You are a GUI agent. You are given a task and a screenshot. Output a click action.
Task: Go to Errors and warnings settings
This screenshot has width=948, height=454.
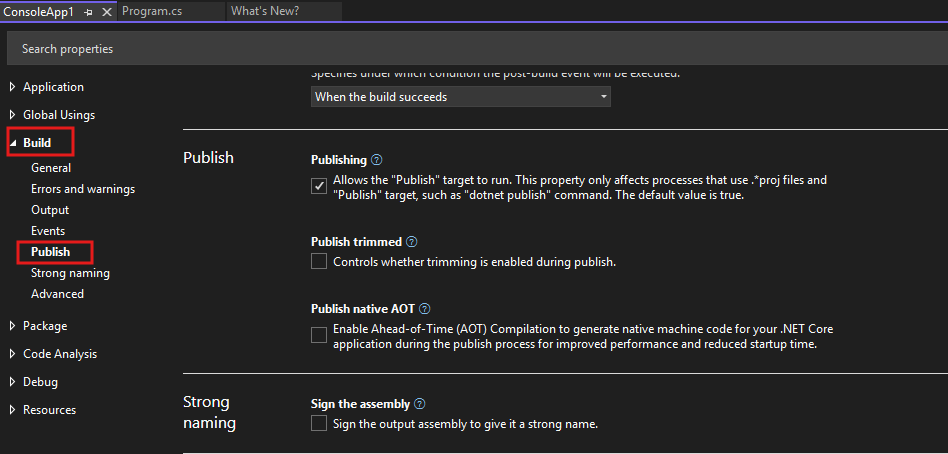pos(83,189)
